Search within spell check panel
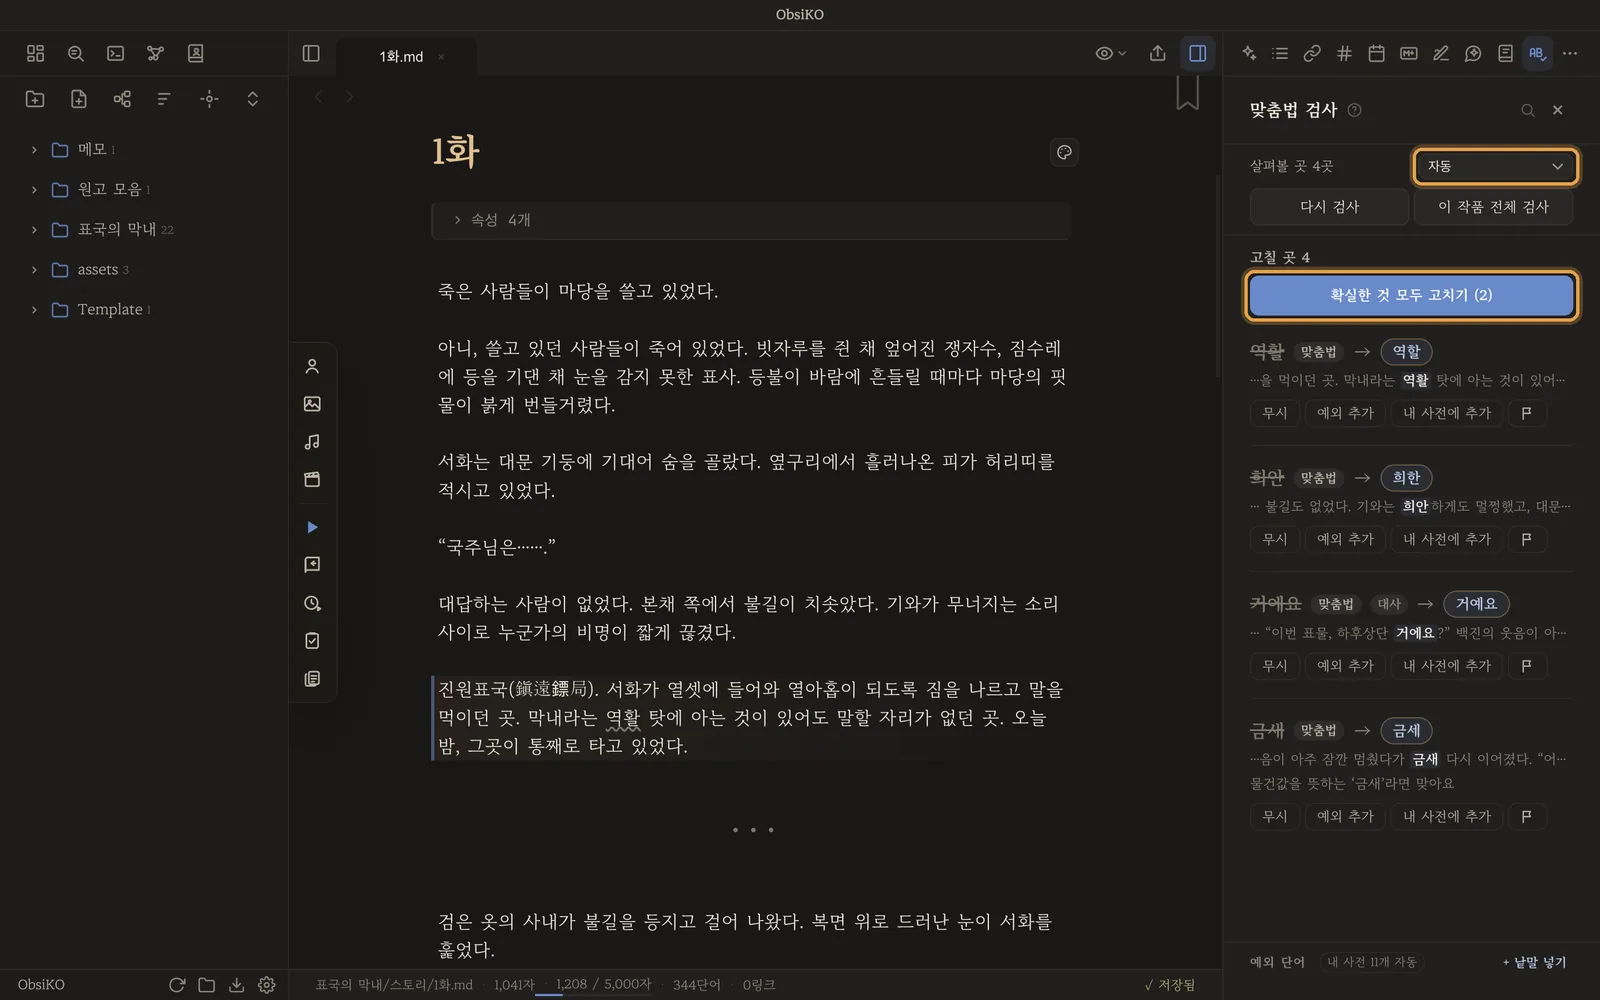The width and height of the screenshot is (1600, 1000). (x=1527, y=111)
